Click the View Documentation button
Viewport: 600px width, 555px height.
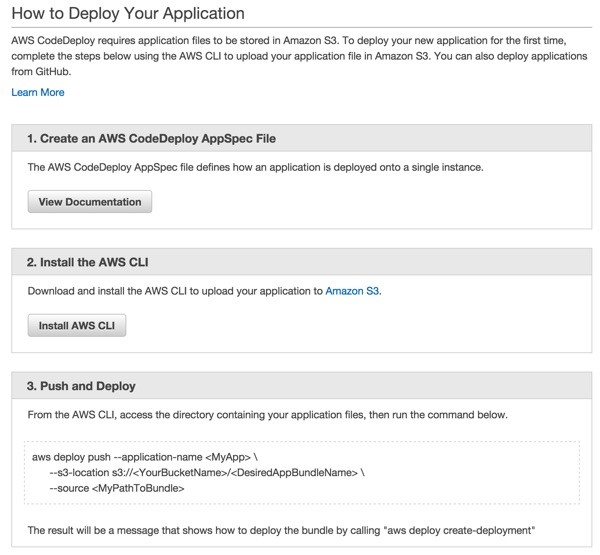[x=90, y=202]
